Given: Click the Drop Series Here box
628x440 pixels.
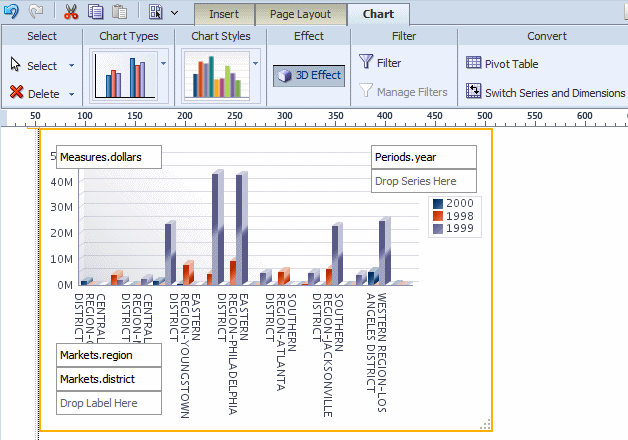Looking at the screenshot, I should pos(424,181).
